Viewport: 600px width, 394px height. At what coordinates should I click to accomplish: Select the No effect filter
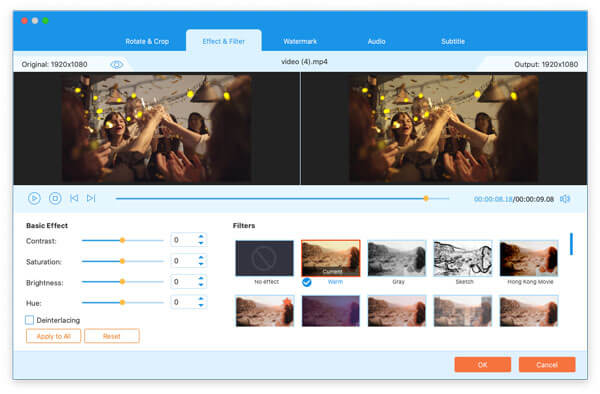coord(264,258)
